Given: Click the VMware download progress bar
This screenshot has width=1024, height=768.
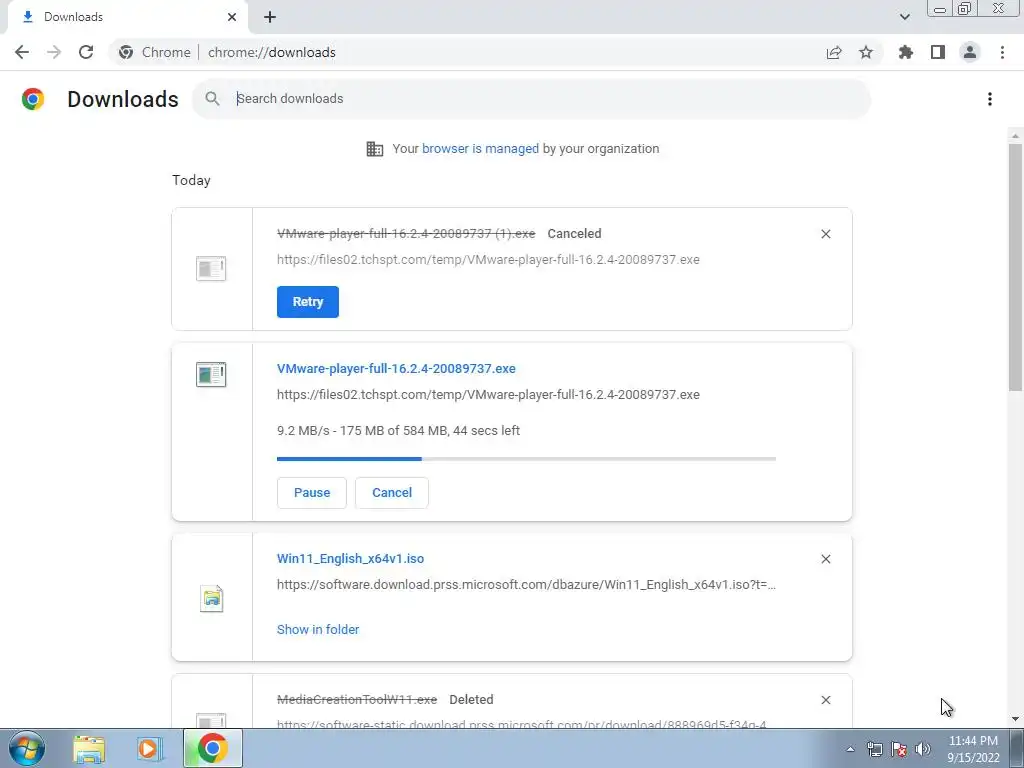Looking at the screenshot, I should pyautogui.click(x=526, y=459).
